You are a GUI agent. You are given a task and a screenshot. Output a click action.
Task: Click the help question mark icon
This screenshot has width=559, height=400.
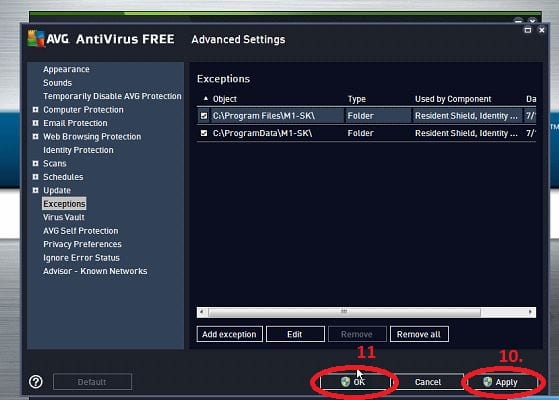pos(36,382)
